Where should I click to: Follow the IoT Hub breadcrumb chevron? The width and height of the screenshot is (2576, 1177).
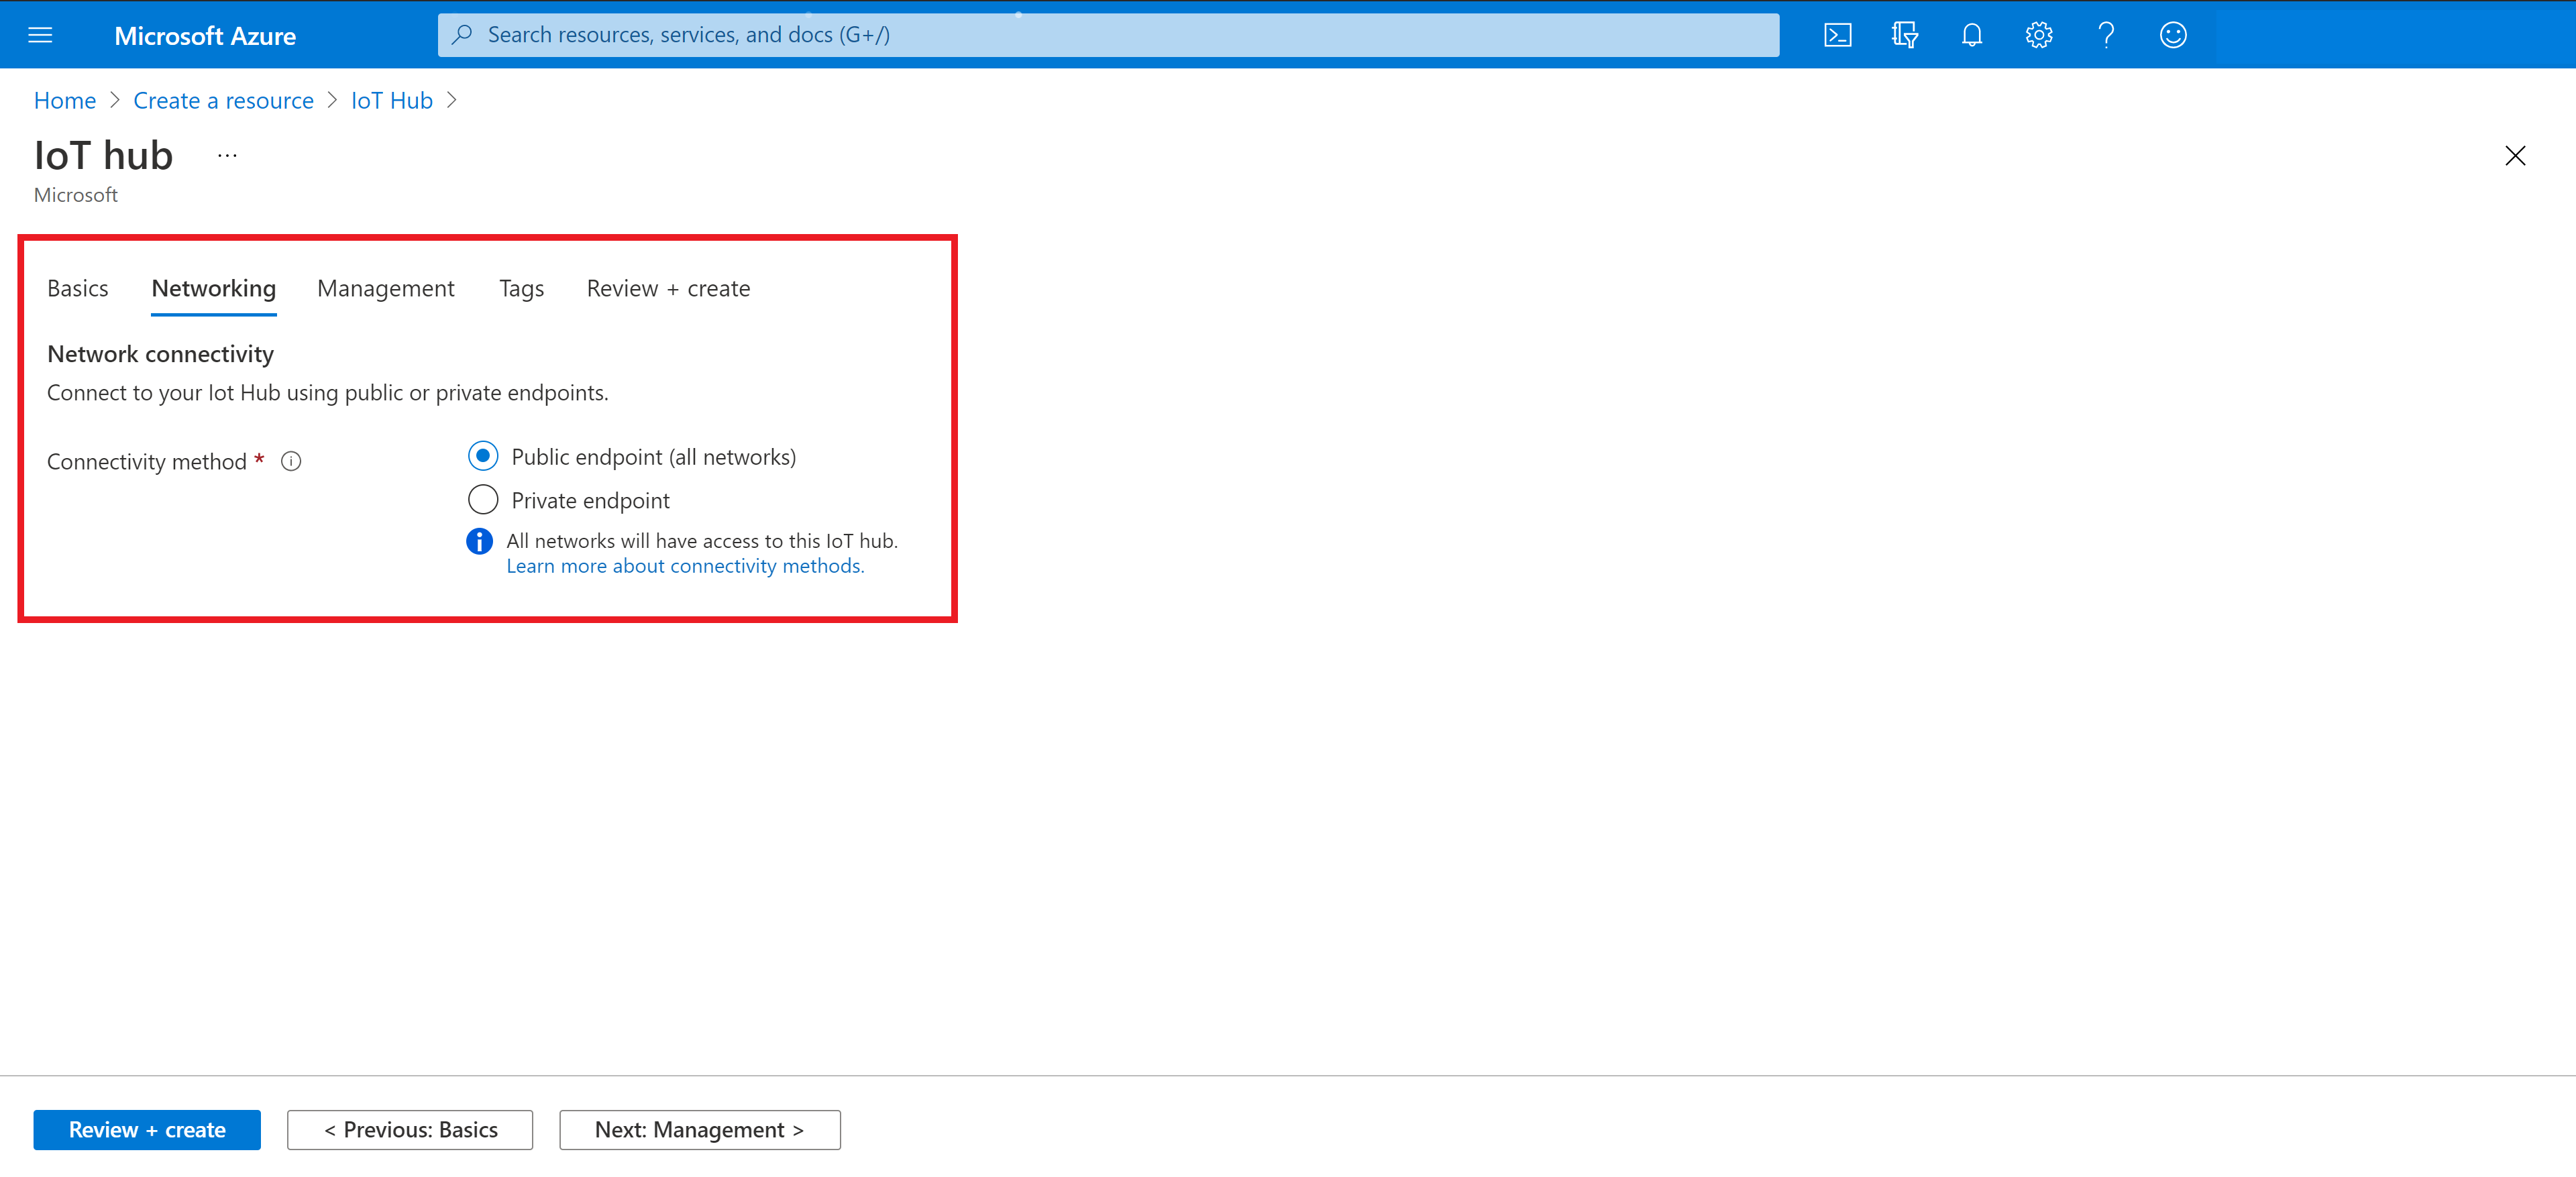[x=451, y=100]
